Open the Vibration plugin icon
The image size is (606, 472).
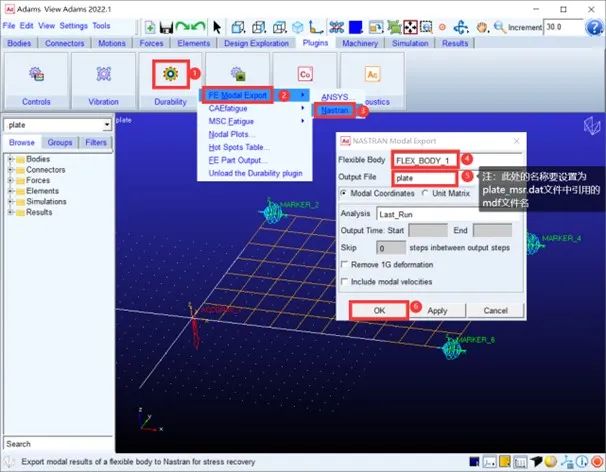click(104, 73)
